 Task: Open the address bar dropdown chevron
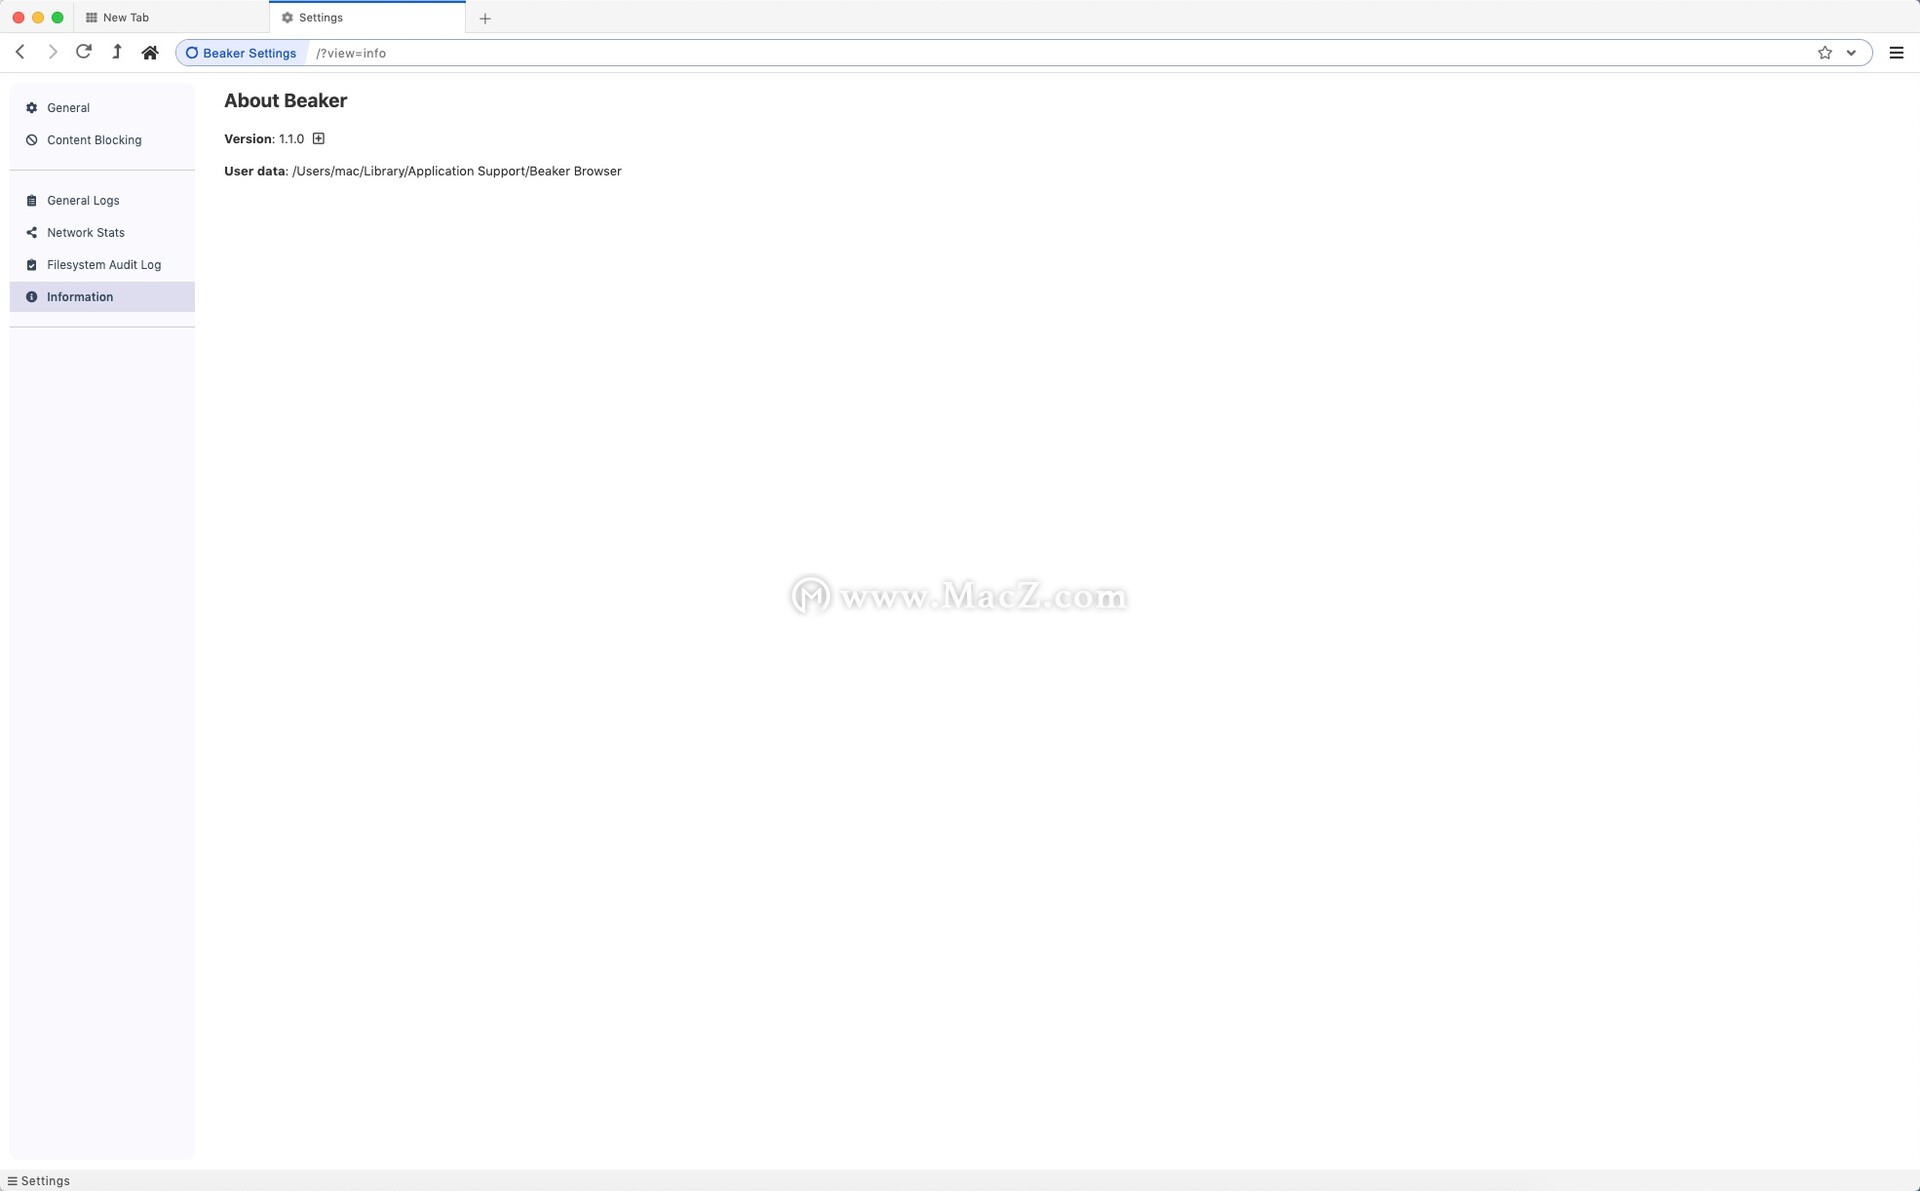pos(1851,53)
